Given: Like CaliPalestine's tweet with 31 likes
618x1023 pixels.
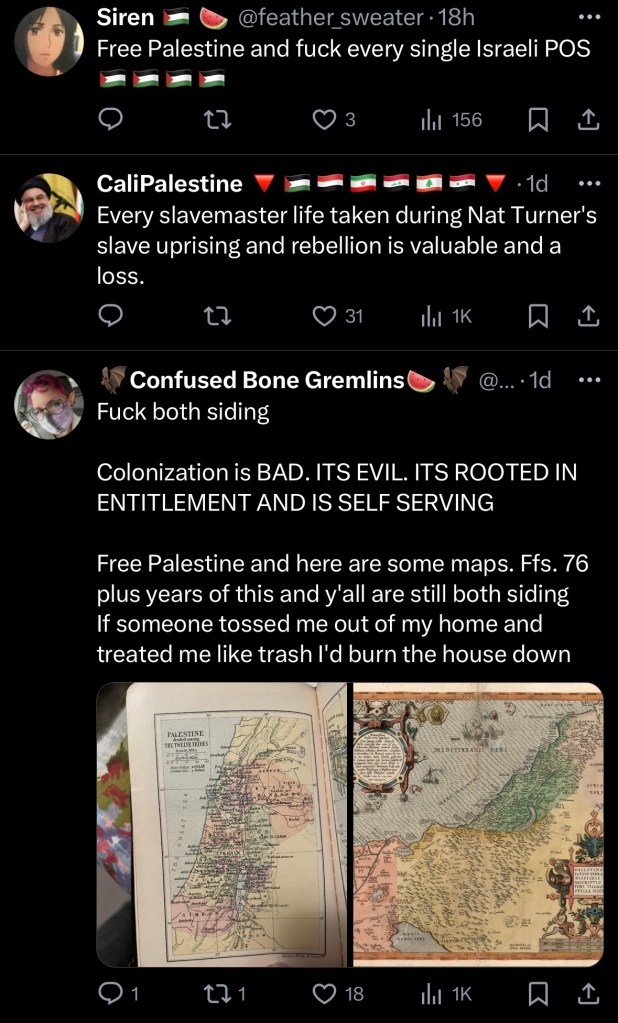Looking at the screenshot, I should tap(324, 316).
